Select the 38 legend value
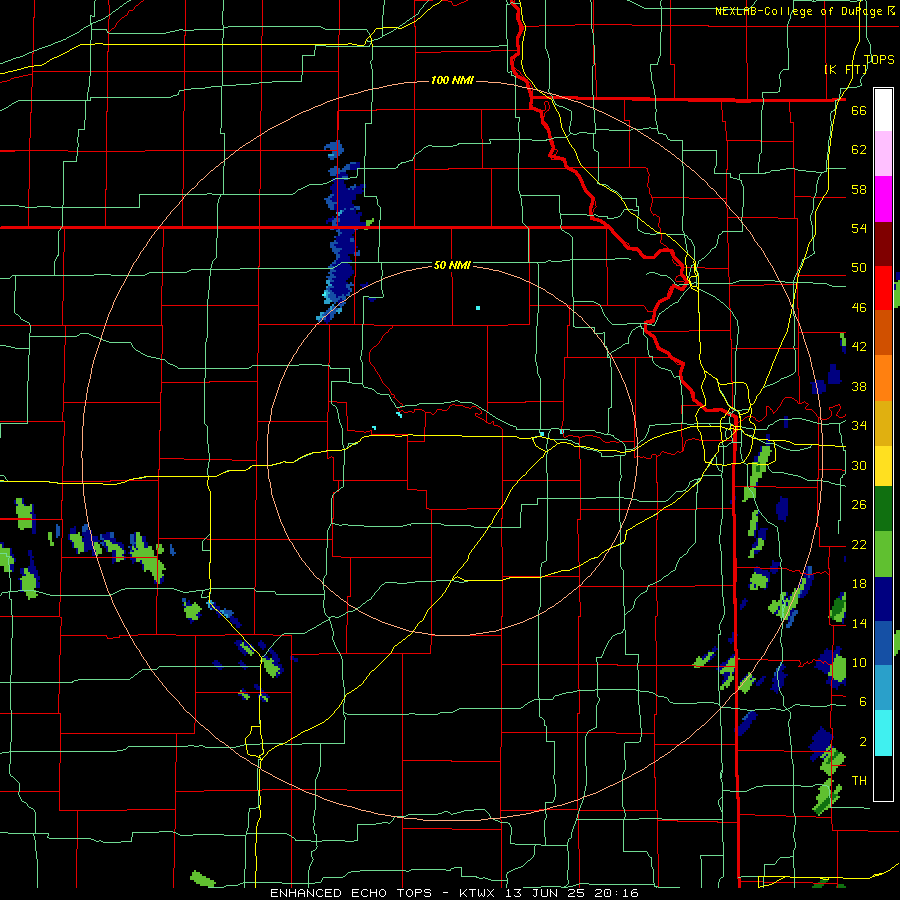This screenshot has width=900, height=900. click(x=859, y=387)
